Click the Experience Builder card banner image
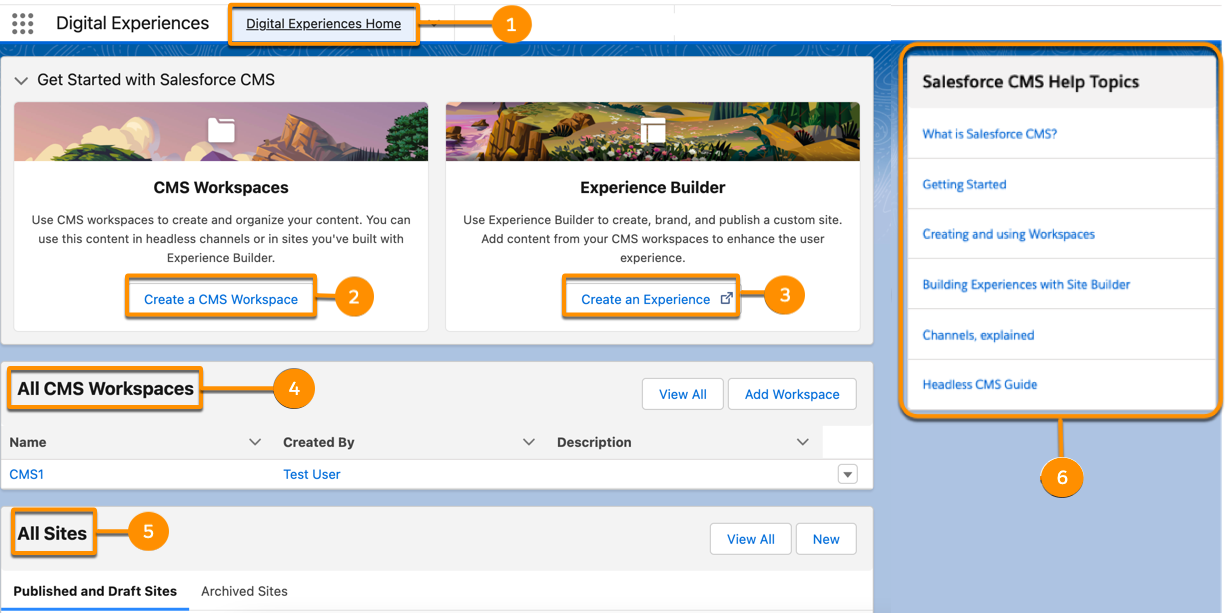The width and height of the screenshot is (1225, 613). coord(653,131)
